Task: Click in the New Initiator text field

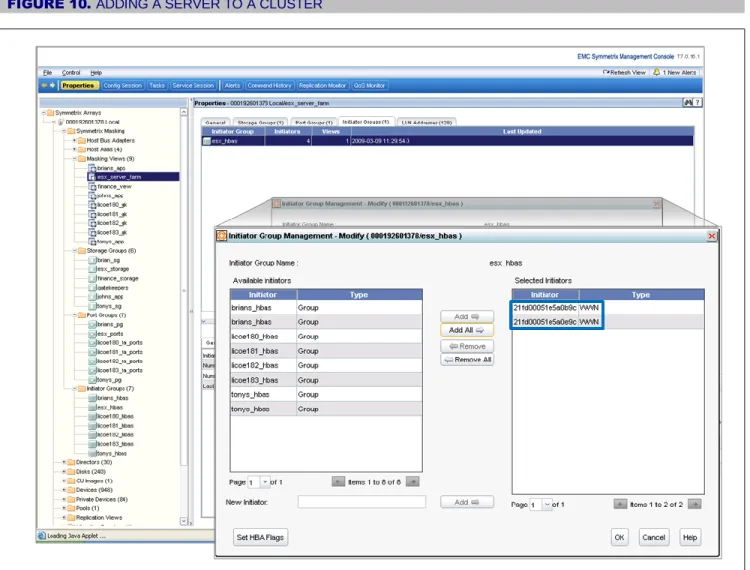Action: [362, 502]
